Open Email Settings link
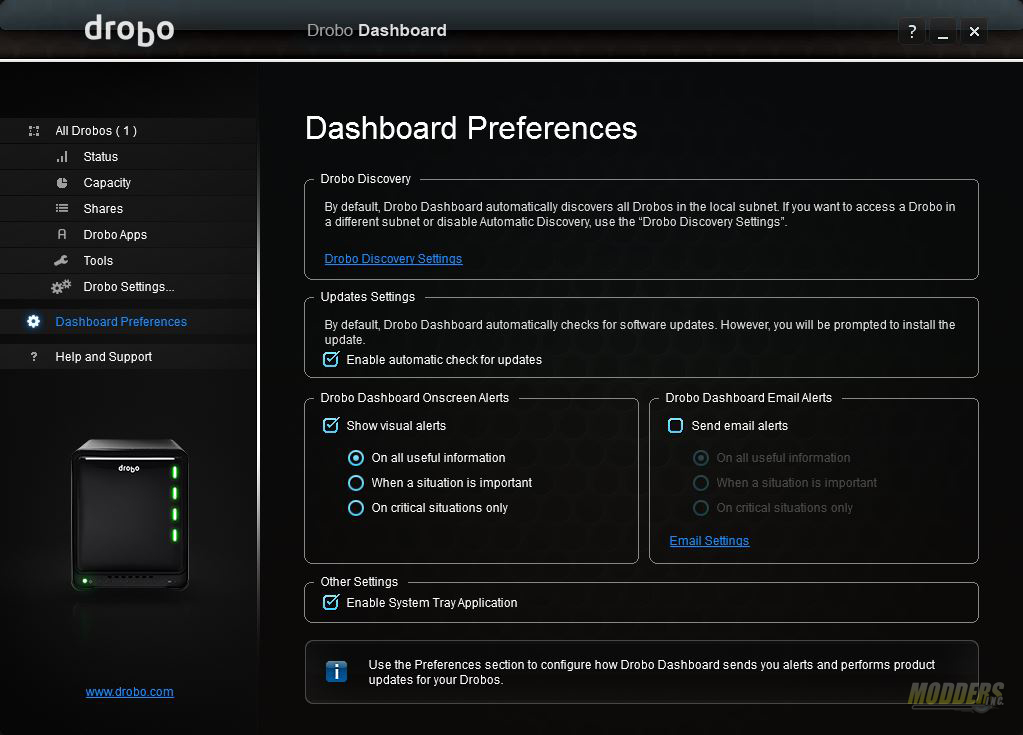This screenshot has height=735, width=1023. coord(709,541)
